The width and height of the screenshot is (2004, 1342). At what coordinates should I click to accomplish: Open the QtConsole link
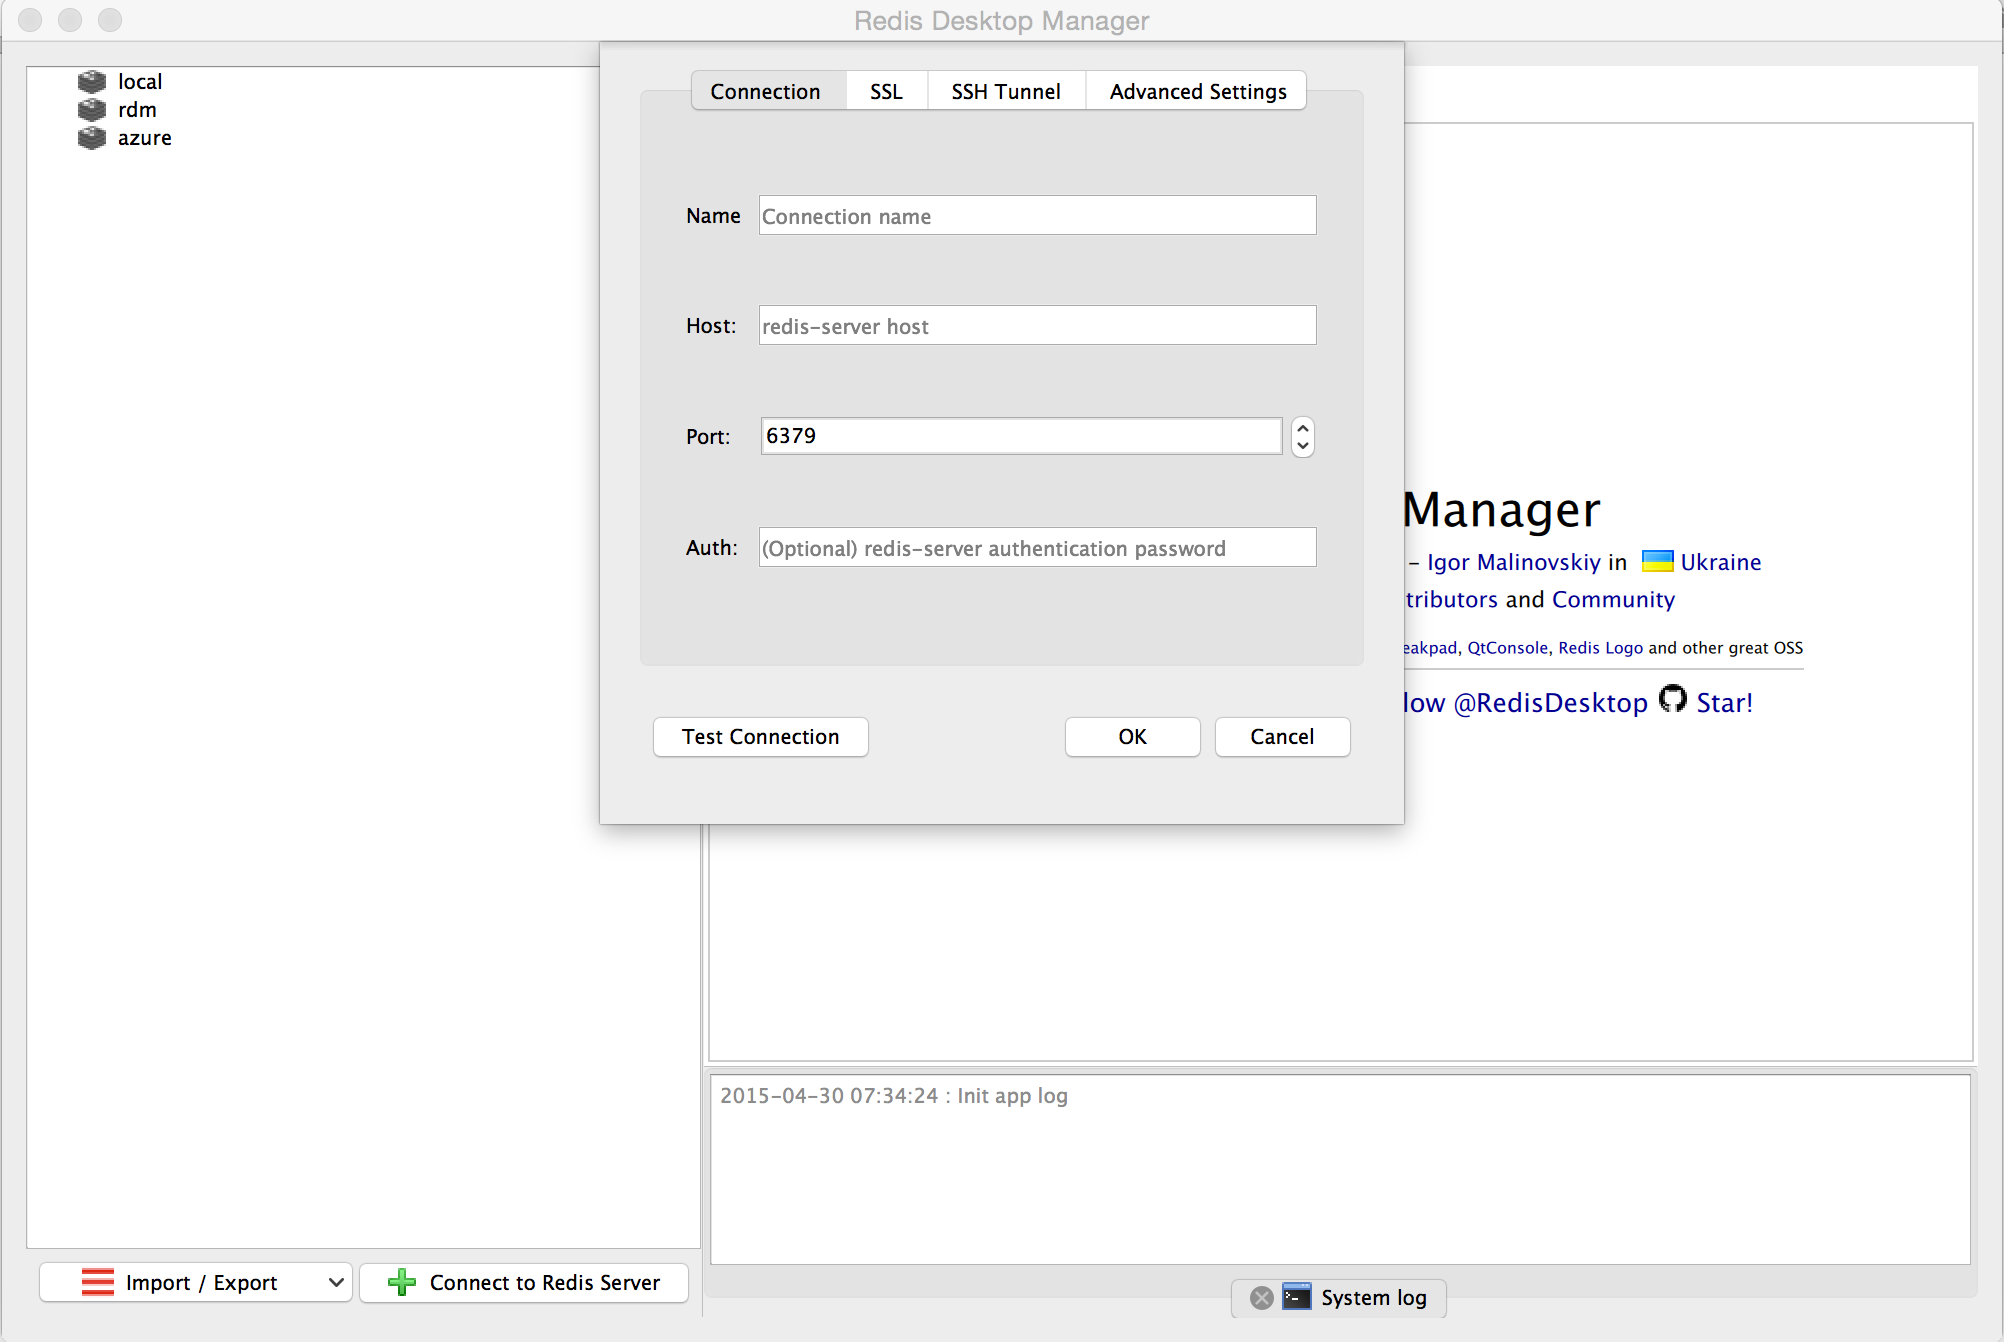pyautogui.click(x=1507, y=648)
